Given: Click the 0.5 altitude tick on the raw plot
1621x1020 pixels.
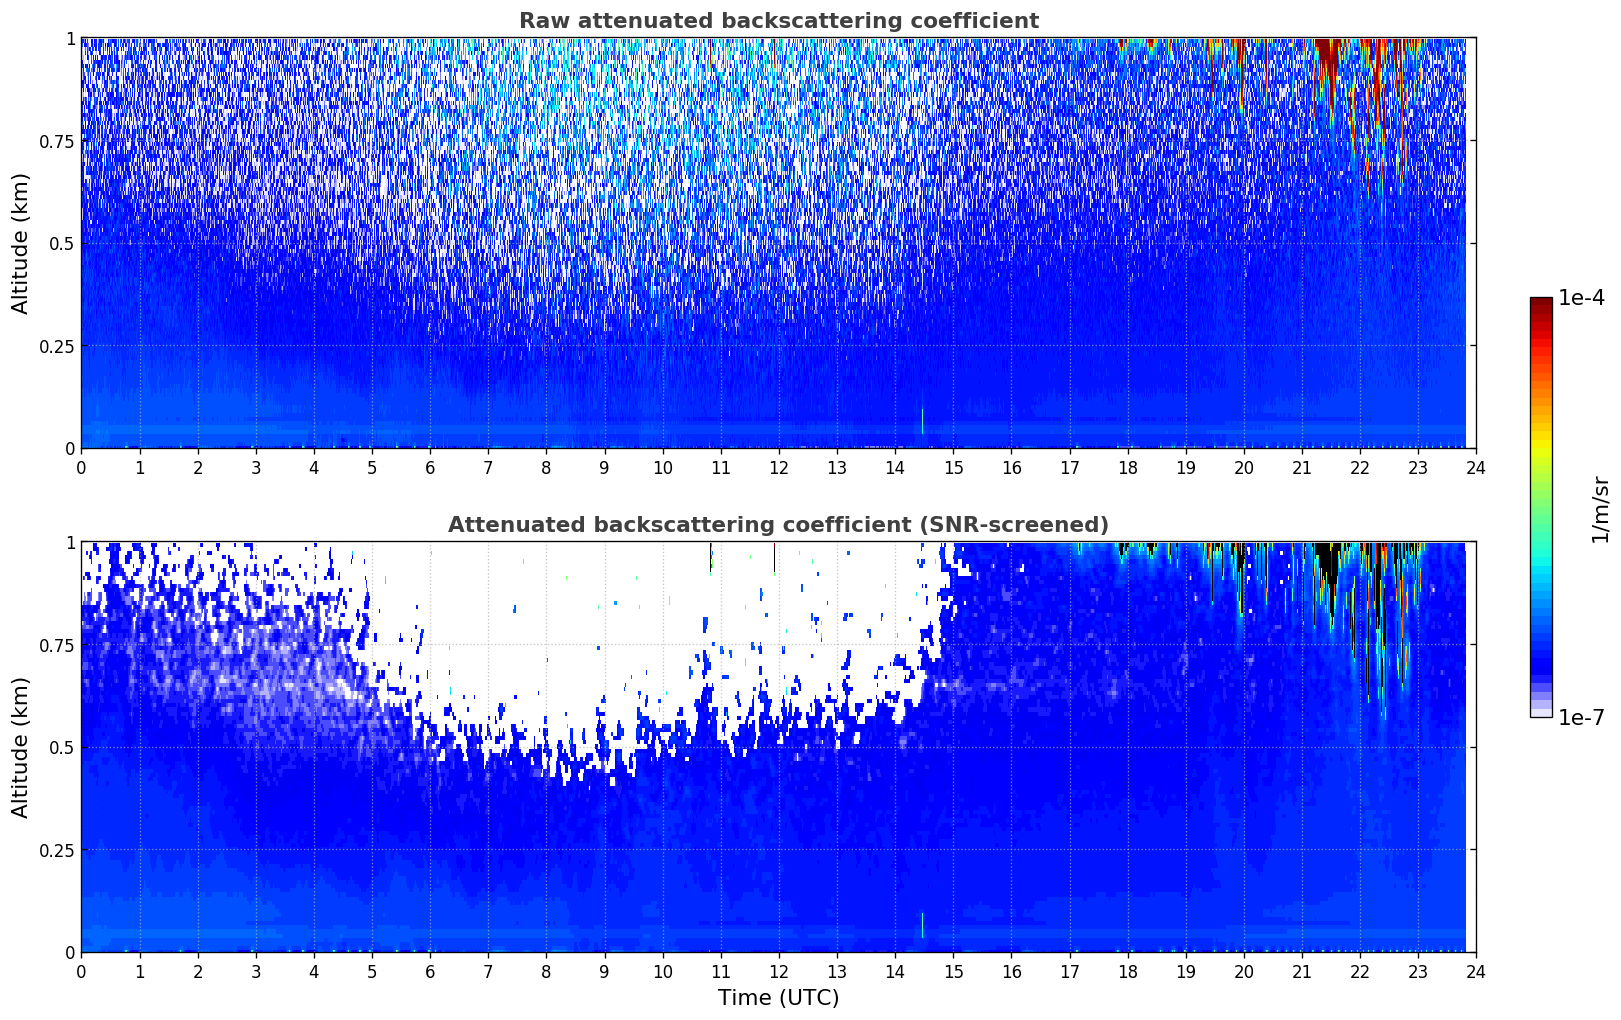Looking at the screenshot, I should click(62, 244).
